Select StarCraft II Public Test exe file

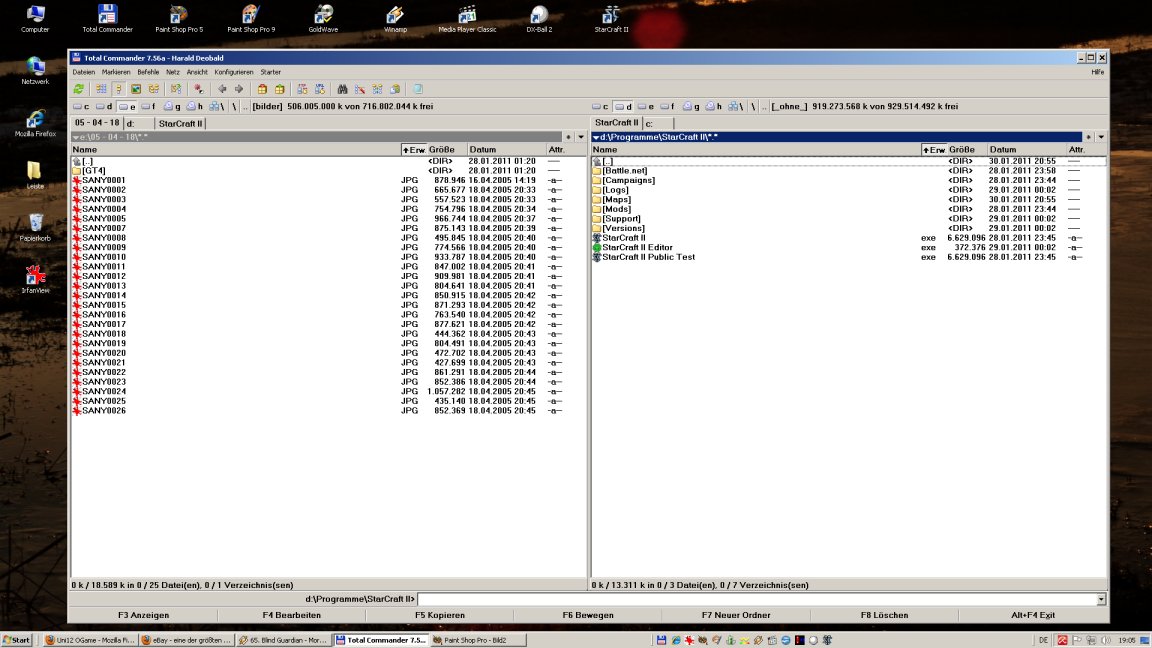(648, 257)
